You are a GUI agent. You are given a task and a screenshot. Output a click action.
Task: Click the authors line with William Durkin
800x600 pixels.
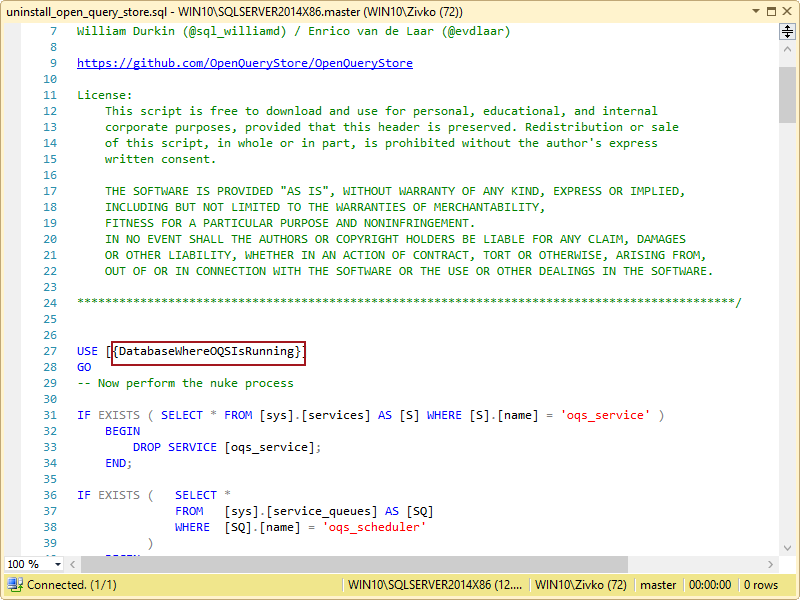(294, 32)
